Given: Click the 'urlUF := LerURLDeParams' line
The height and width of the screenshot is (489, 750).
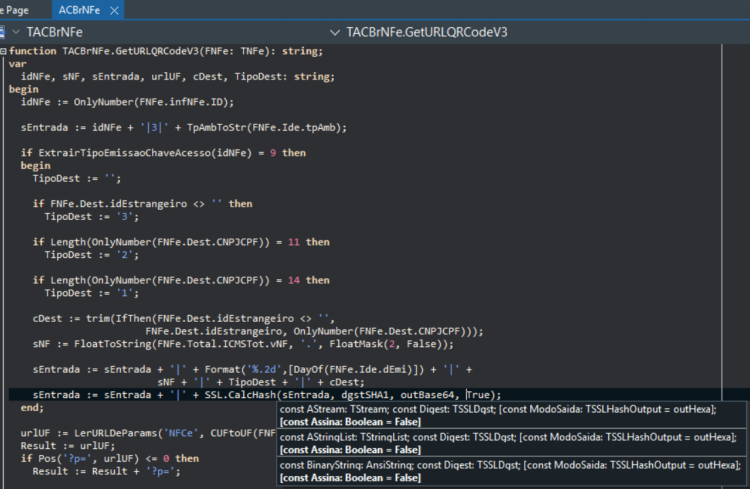Looking at the screenshot, I should pos(148,433).
